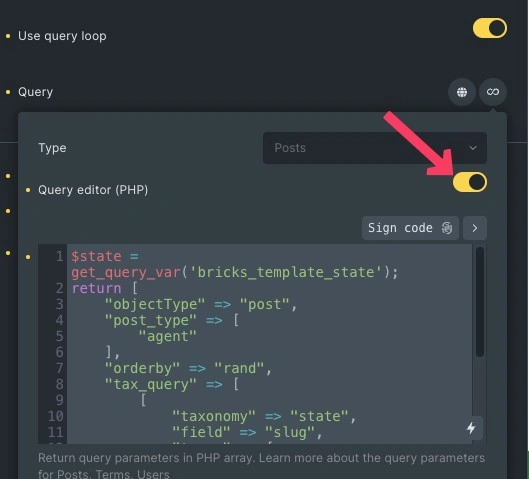Open the Terms link in help text
Screen dimensions: 529x479
112,474
